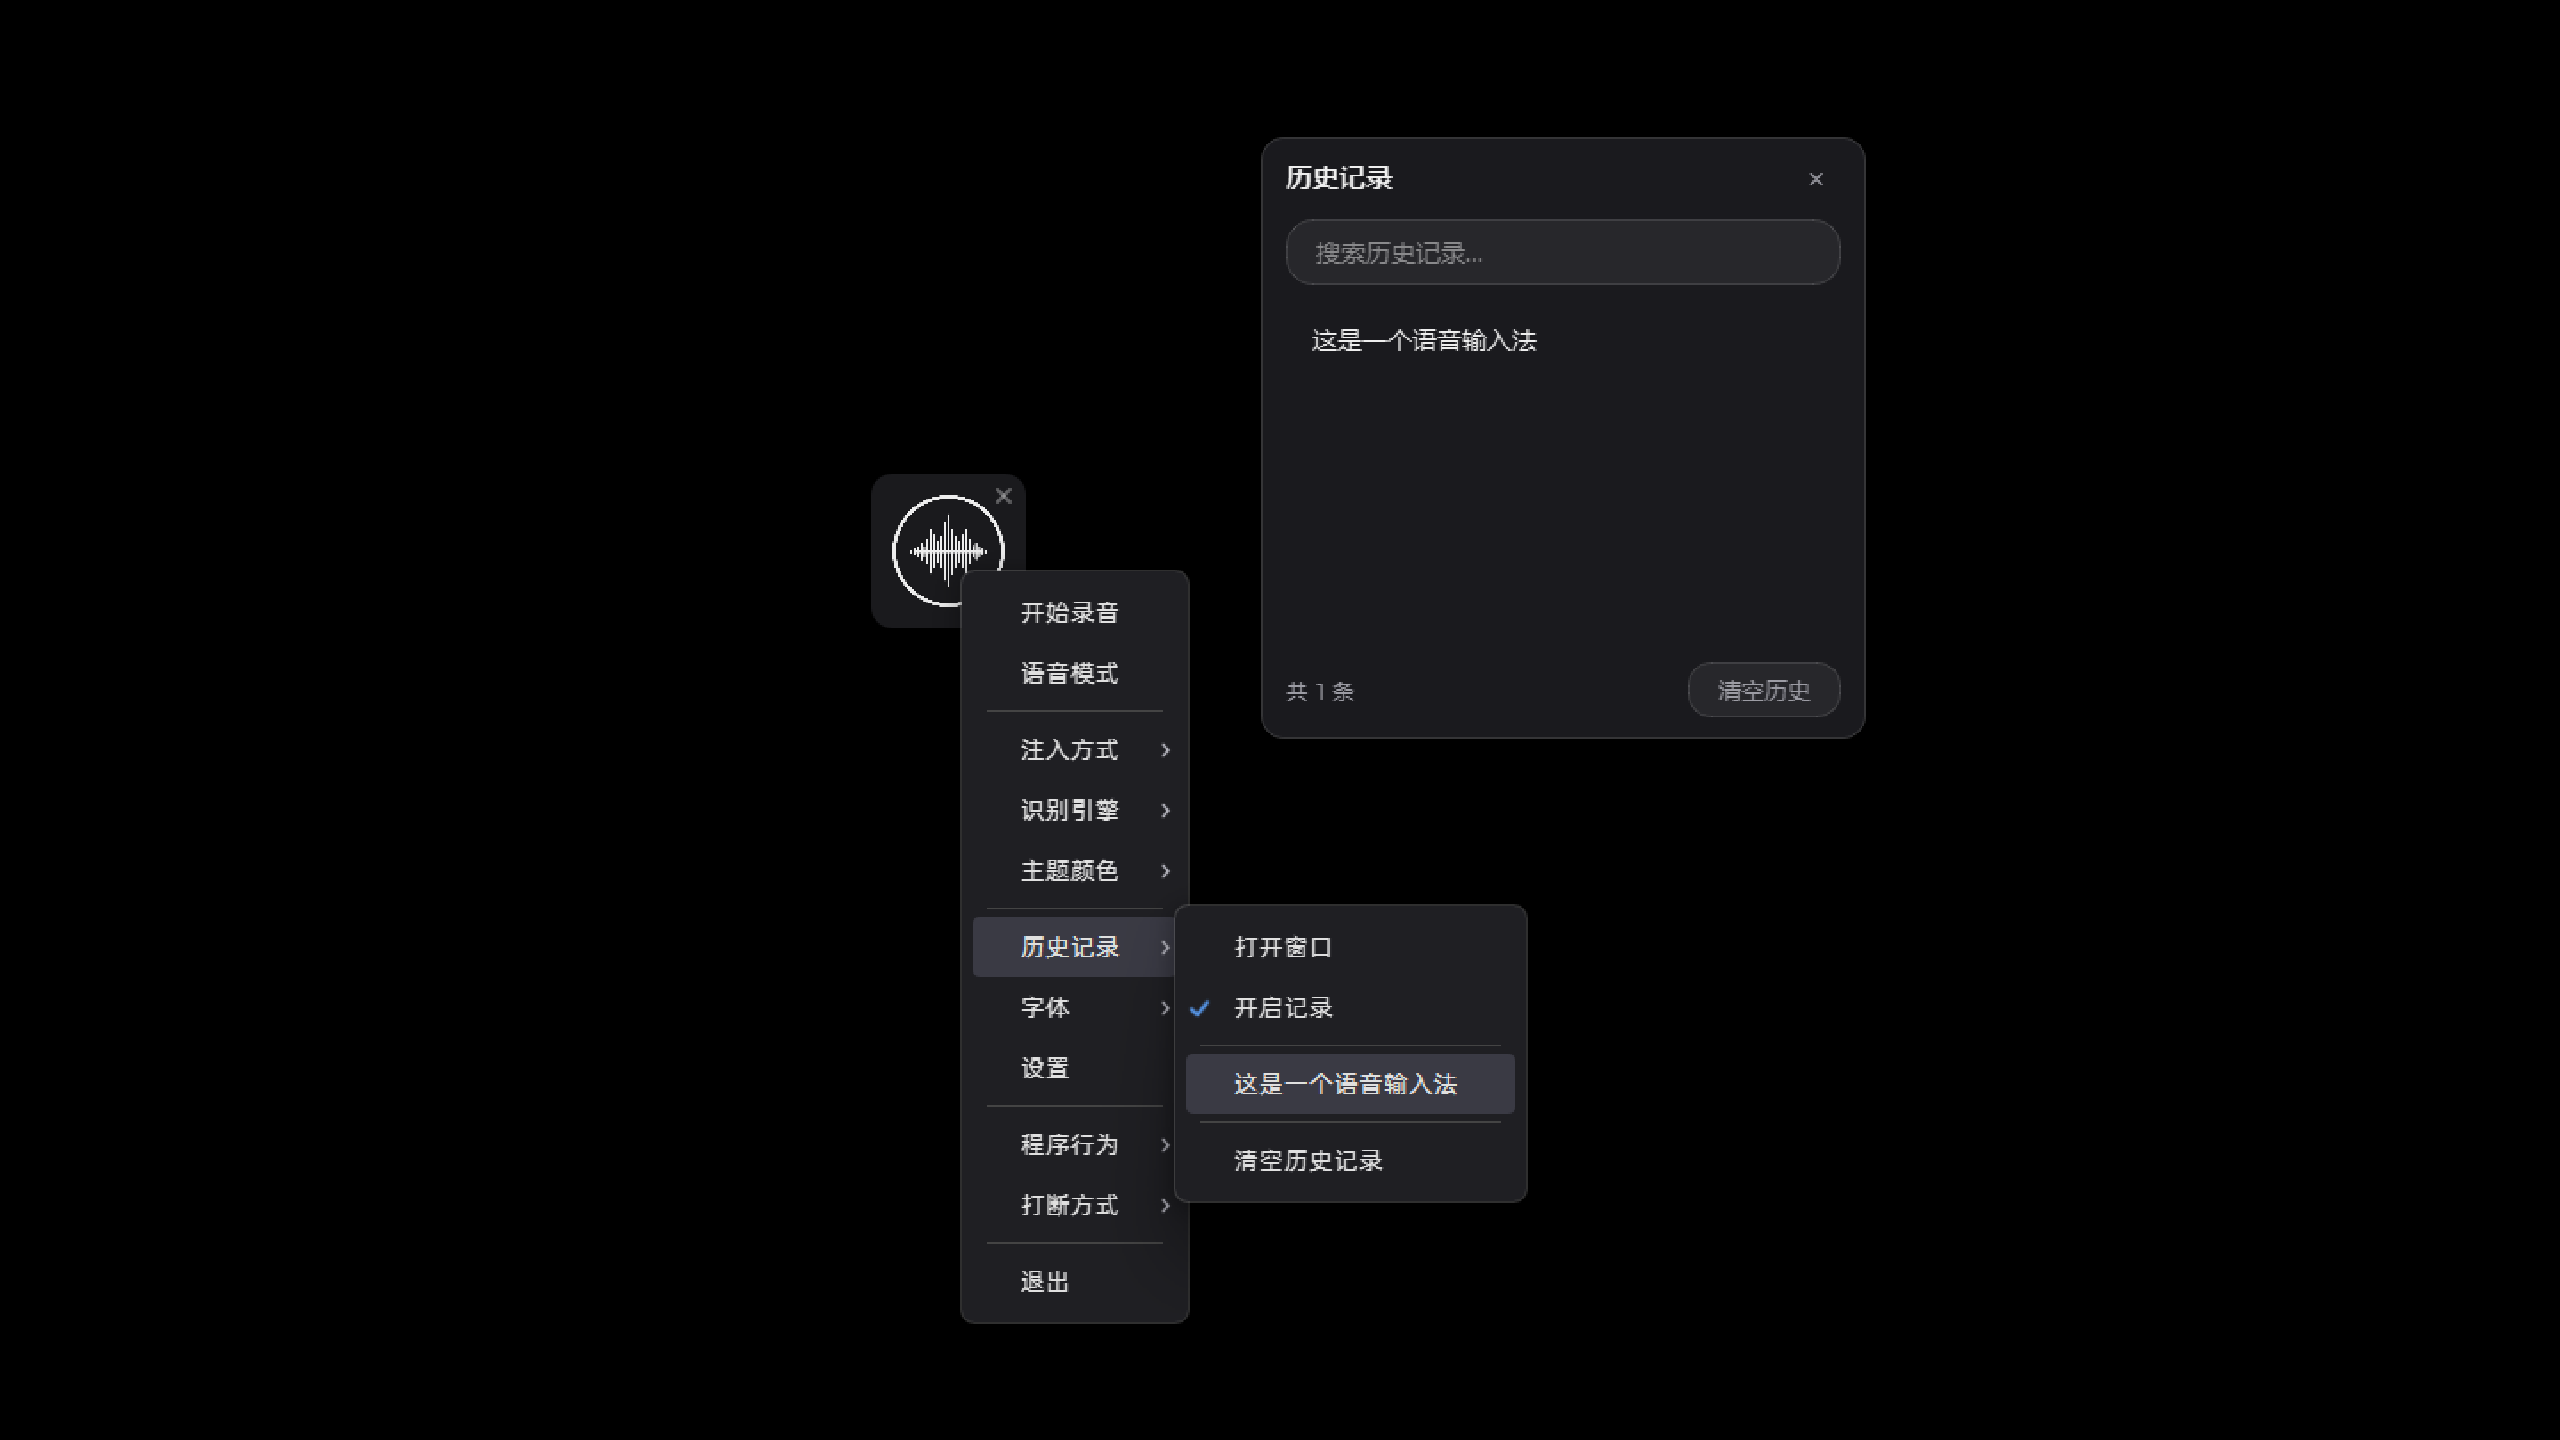Click the 清空历史 button
Image resolution: width=2560 pixels, height=1440 pixels.
tap(1763, 690)
